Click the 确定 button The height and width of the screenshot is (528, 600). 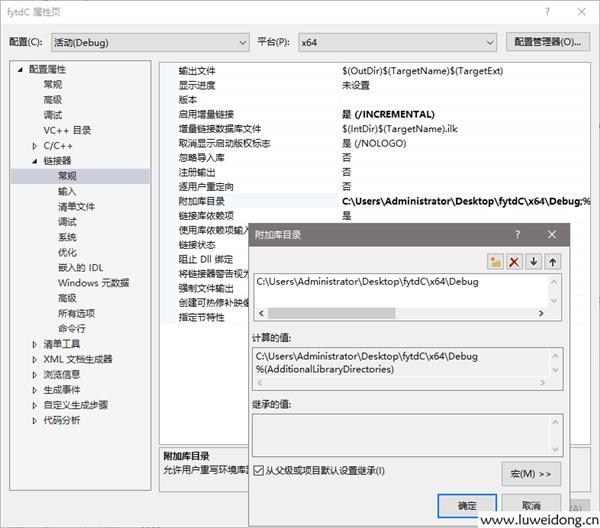(x=467, y=506)
